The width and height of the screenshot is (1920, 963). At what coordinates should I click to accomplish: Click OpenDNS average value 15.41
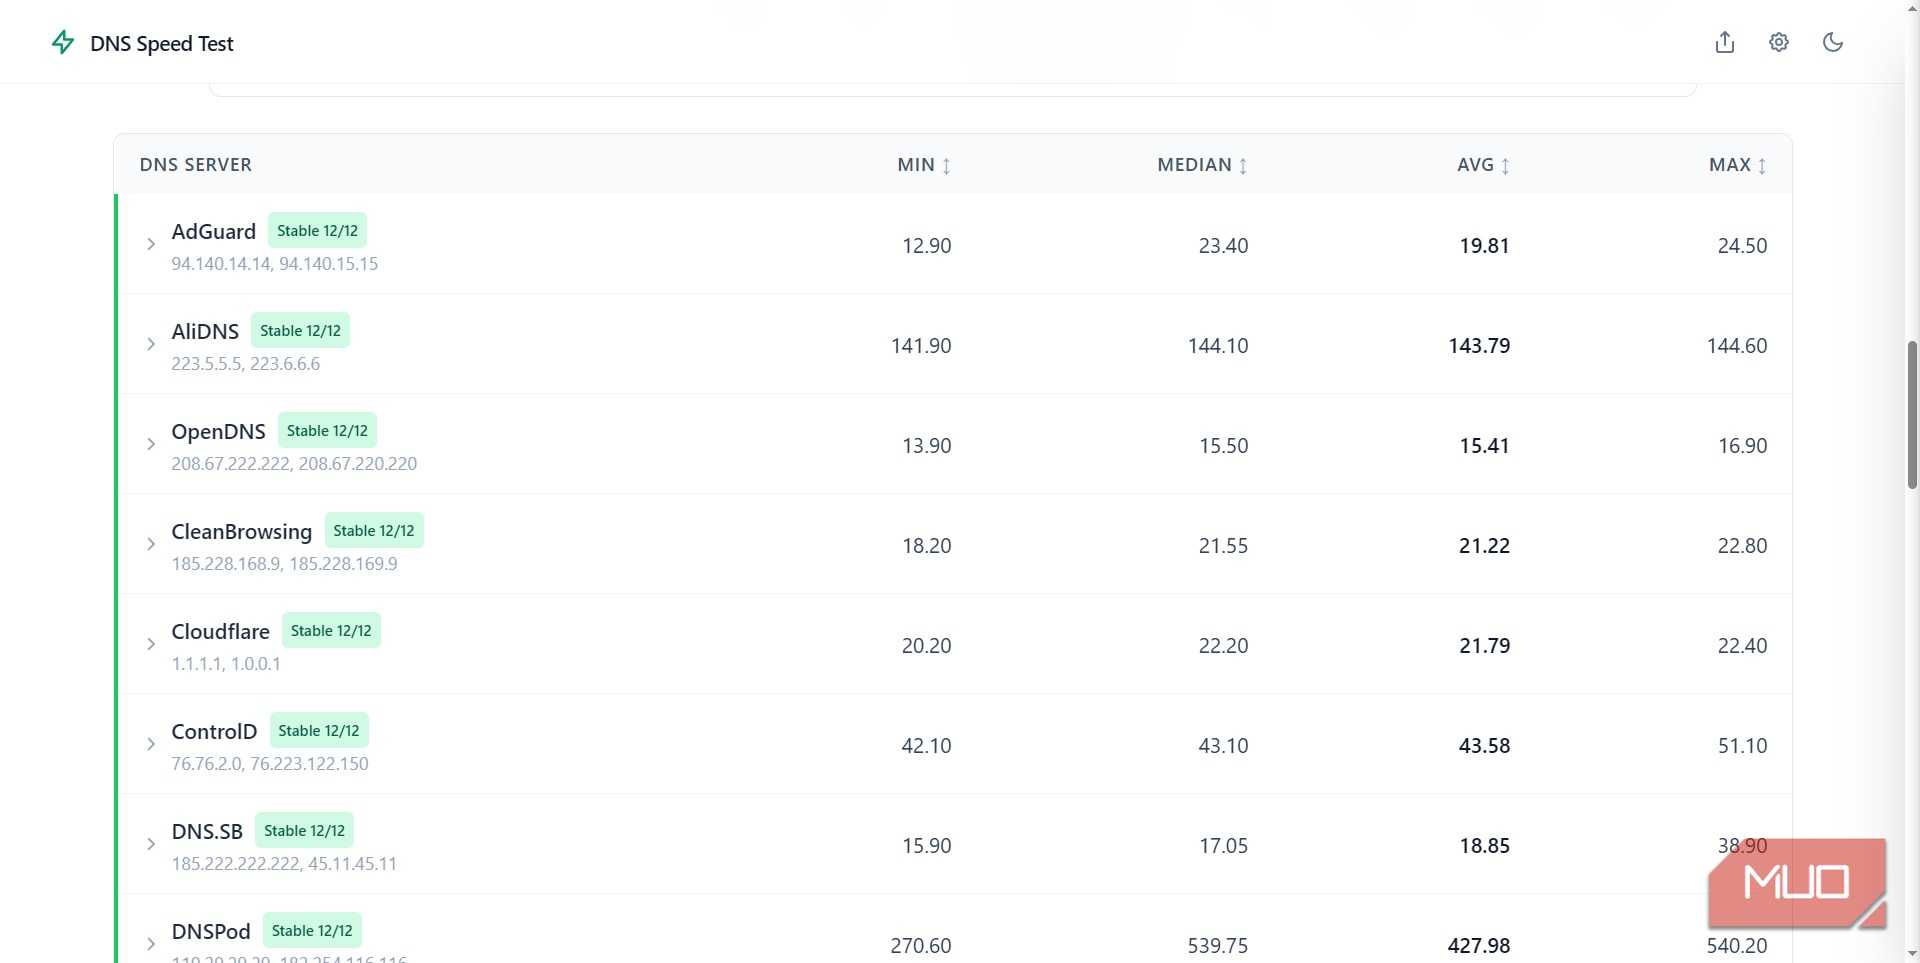tap(1484, 446)
